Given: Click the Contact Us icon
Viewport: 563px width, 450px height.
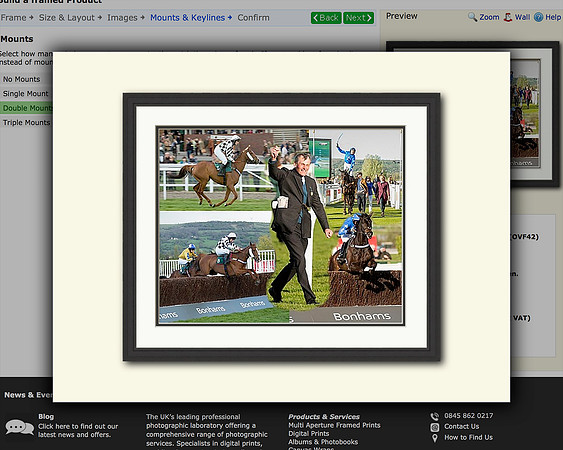Looking at the screenshot, I should 435,427.
